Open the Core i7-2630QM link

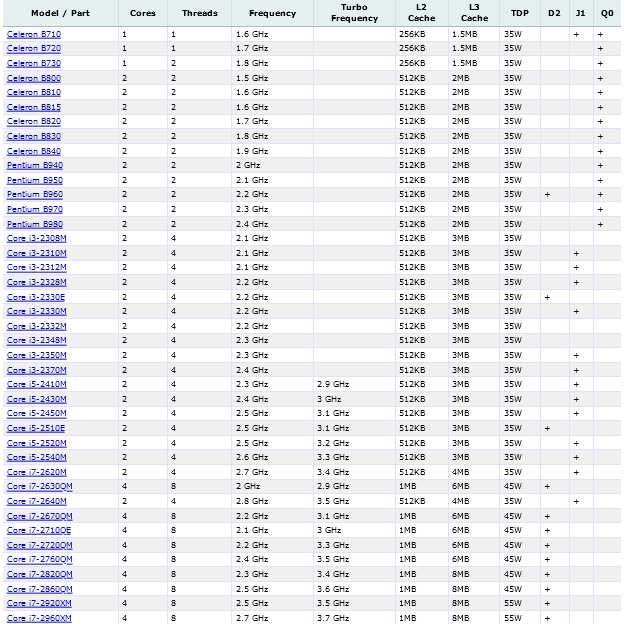39,487
